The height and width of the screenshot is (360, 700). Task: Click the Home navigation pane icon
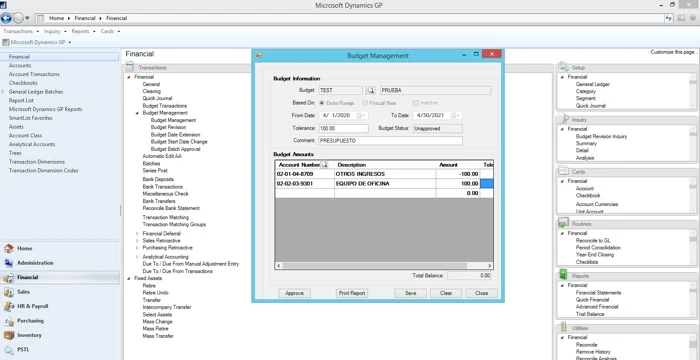[8, 249]
